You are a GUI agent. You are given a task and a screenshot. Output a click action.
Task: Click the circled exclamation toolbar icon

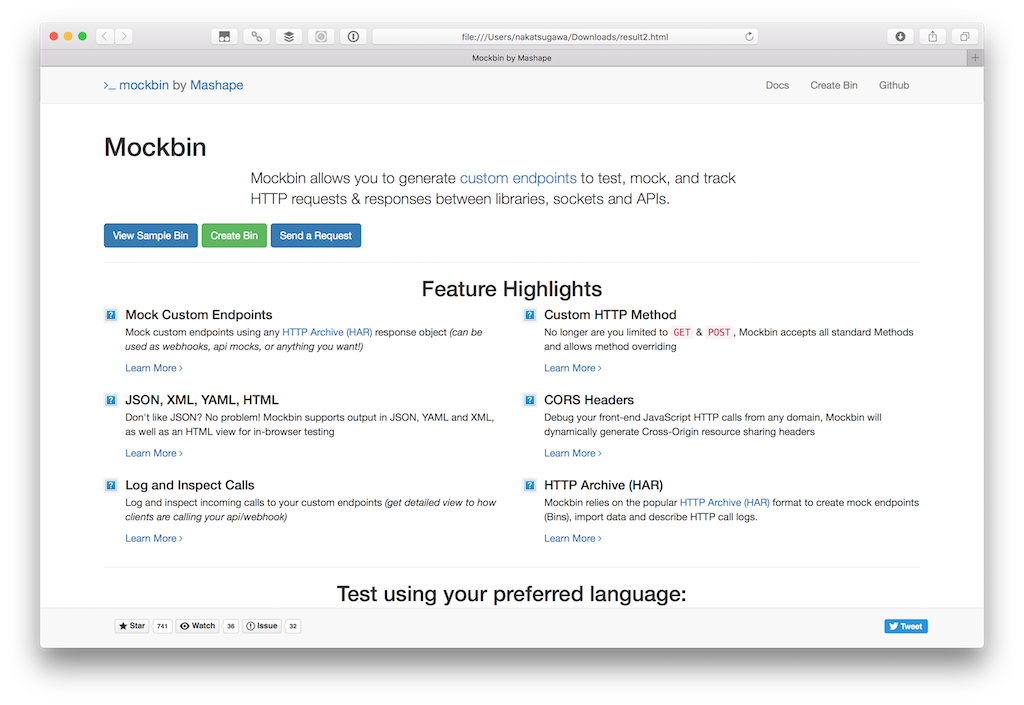(353, 37)
